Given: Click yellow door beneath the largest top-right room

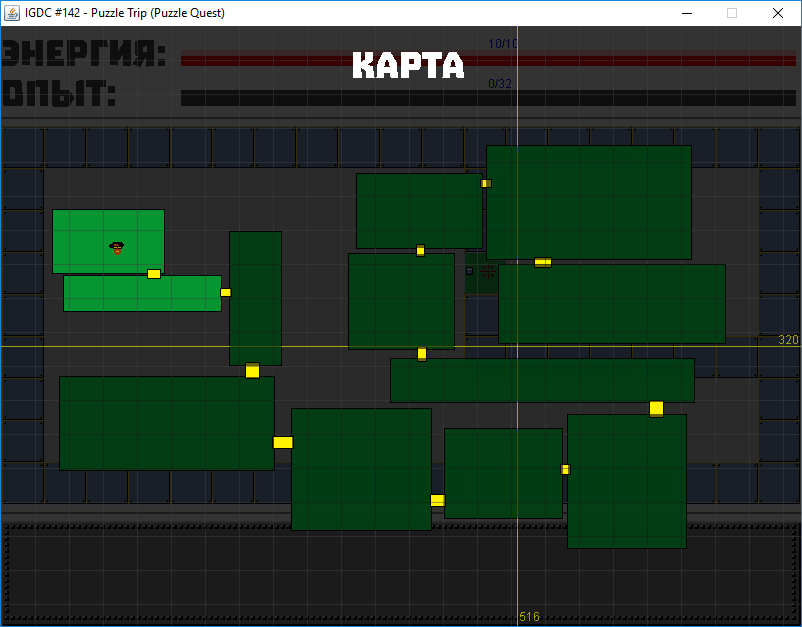Looking at the screenshot, I should 543,262.
